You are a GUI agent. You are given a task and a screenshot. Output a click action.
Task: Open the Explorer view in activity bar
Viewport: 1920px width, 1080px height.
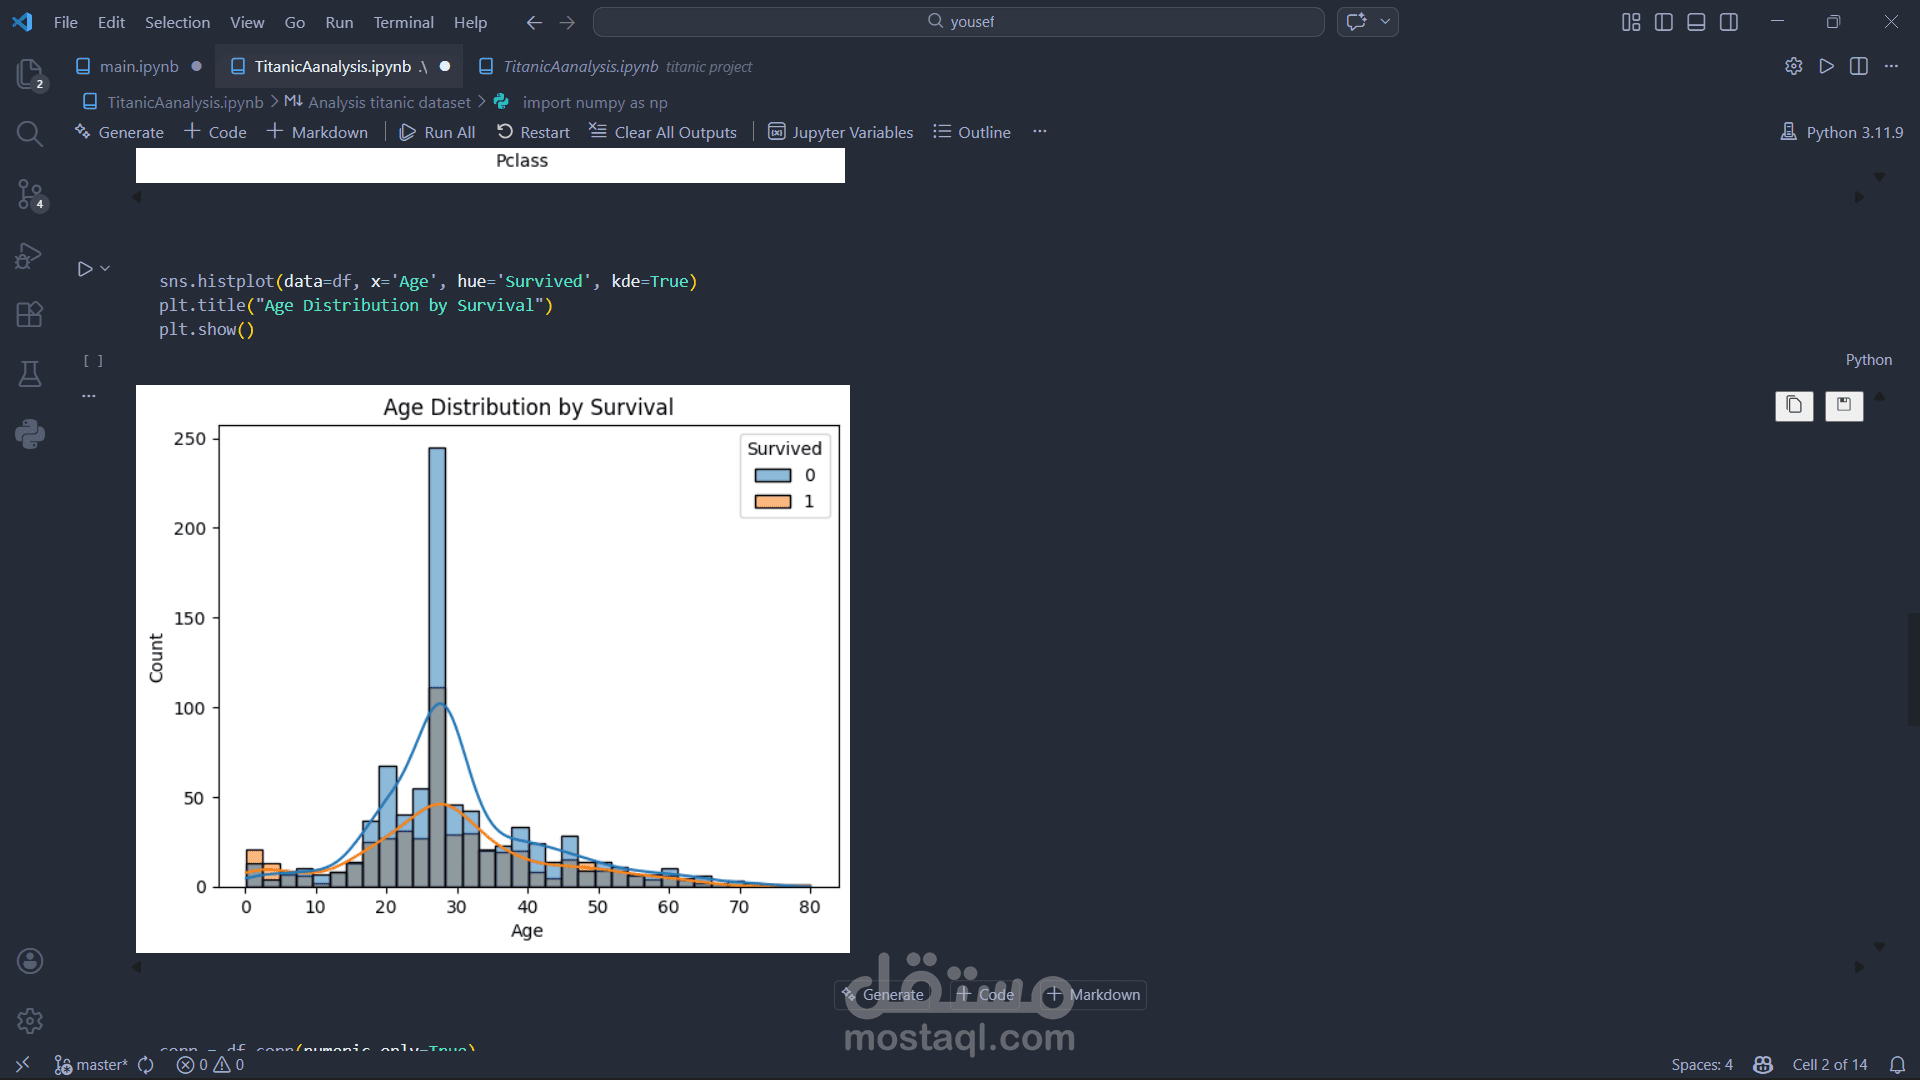[30, 73]
